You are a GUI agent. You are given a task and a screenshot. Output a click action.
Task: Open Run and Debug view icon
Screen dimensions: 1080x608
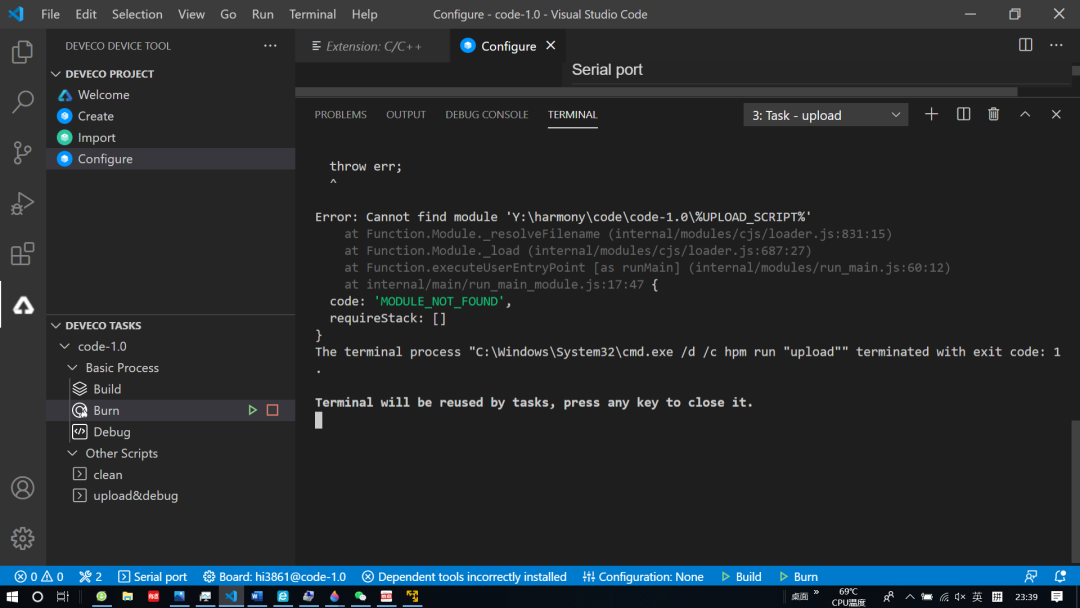click(22, 203)
